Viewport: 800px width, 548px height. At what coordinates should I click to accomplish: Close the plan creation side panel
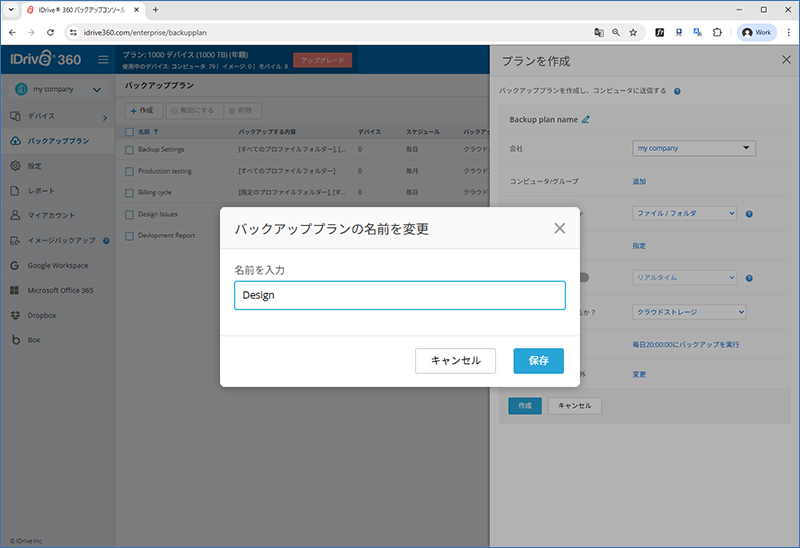tap(785, 60)
